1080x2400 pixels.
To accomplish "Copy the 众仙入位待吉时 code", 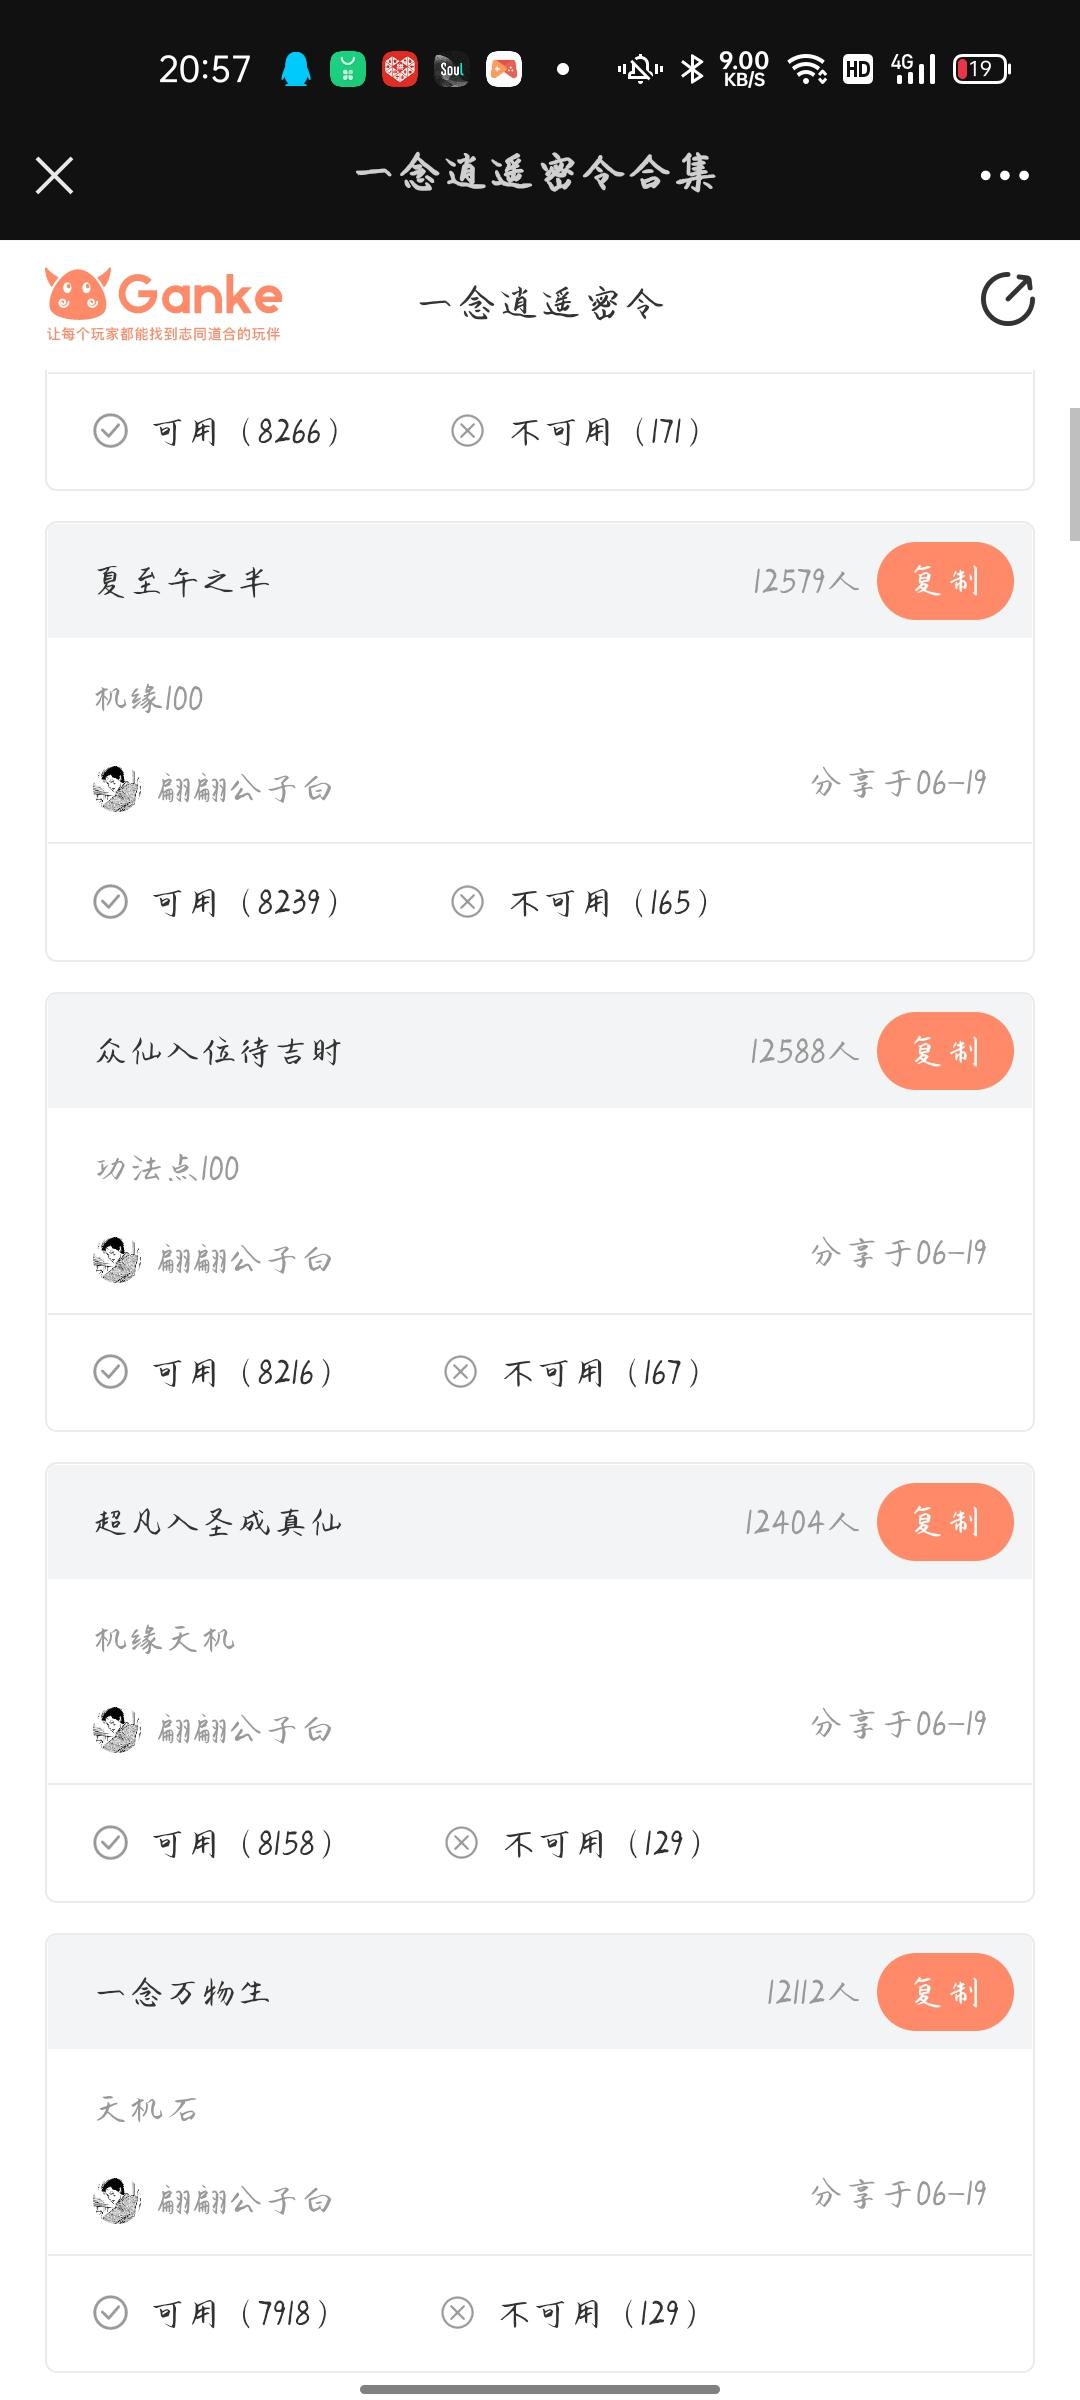I will [945, 1051].
